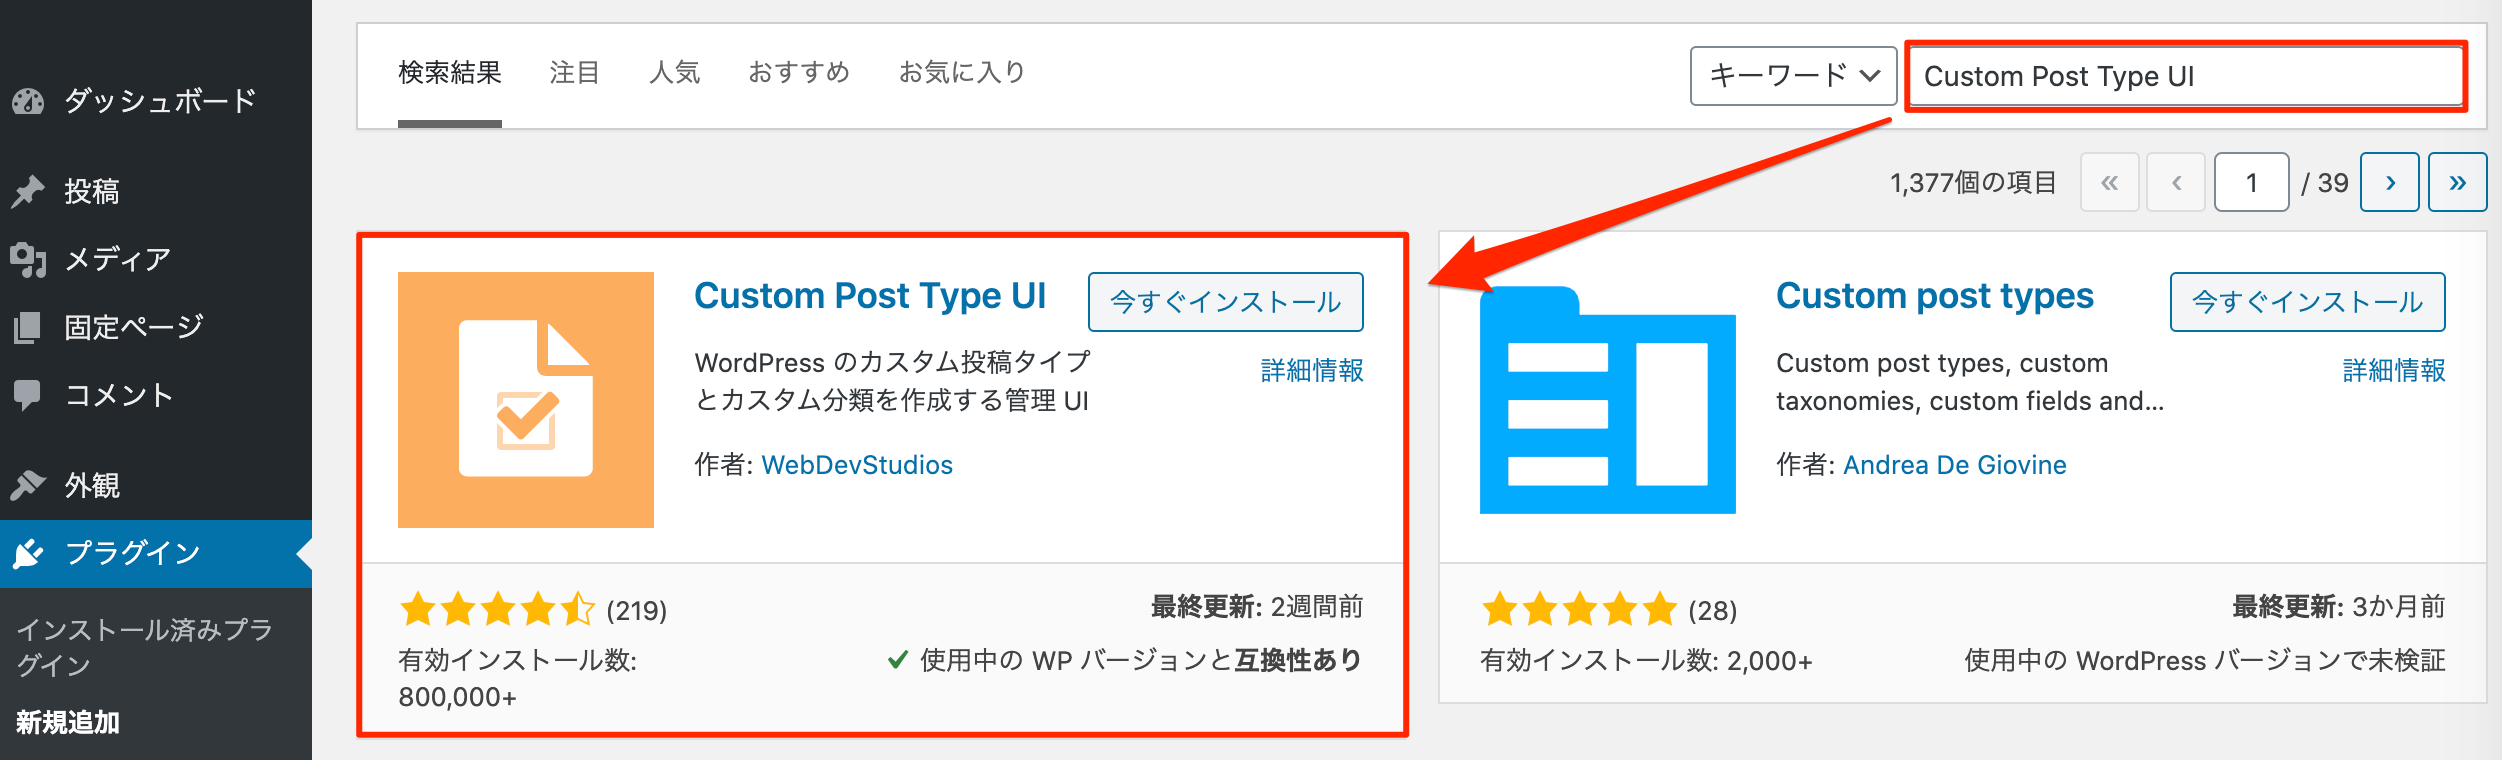
Task: Click the Dashboard gauge icon in sidebar
Action: pos(28,101)
